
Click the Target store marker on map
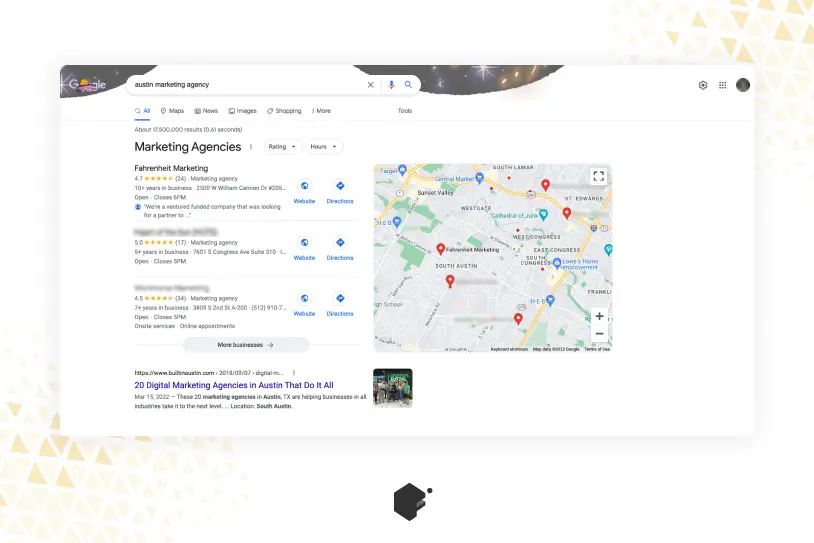402,169
